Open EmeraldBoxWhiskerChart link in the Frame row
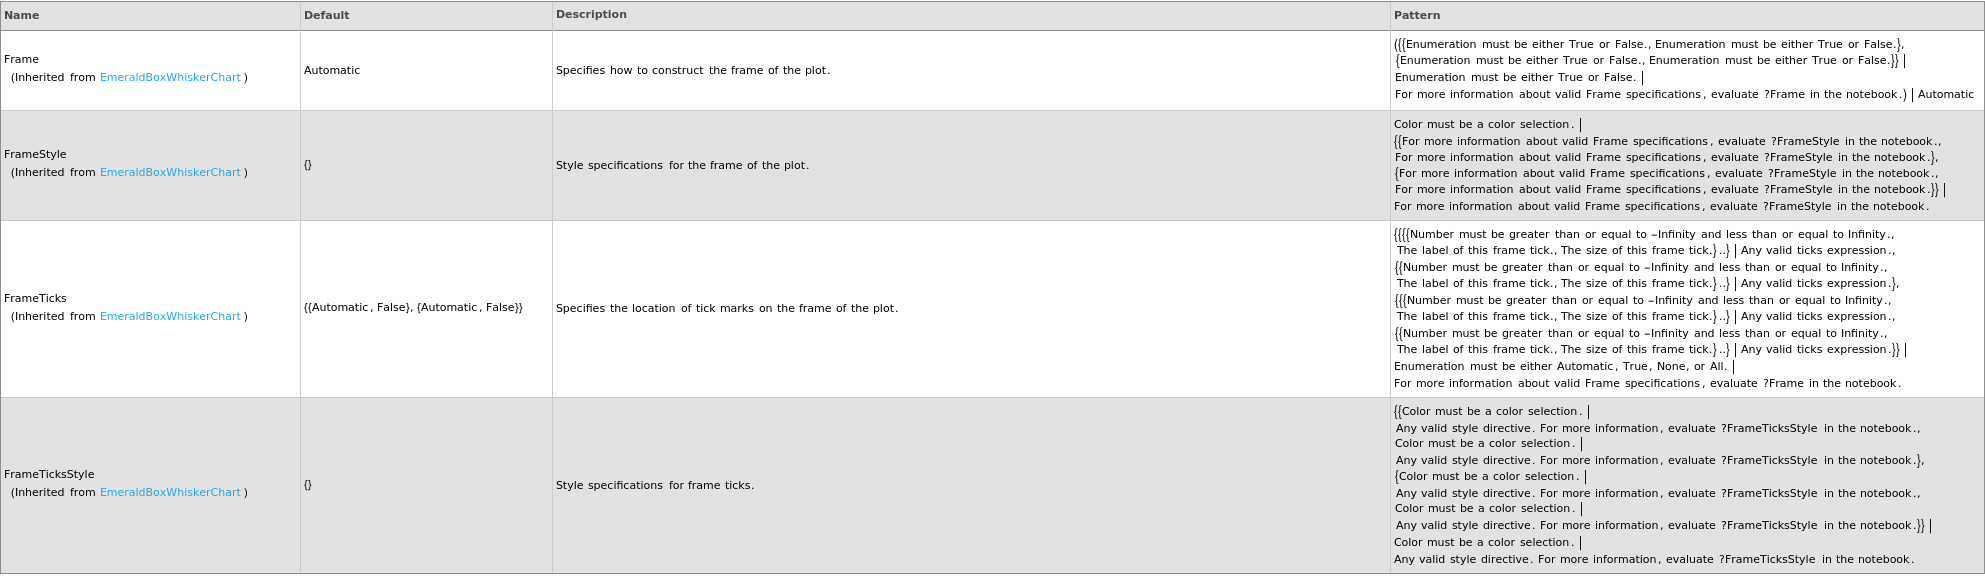The image size is (1985, 576). [170, 78]
